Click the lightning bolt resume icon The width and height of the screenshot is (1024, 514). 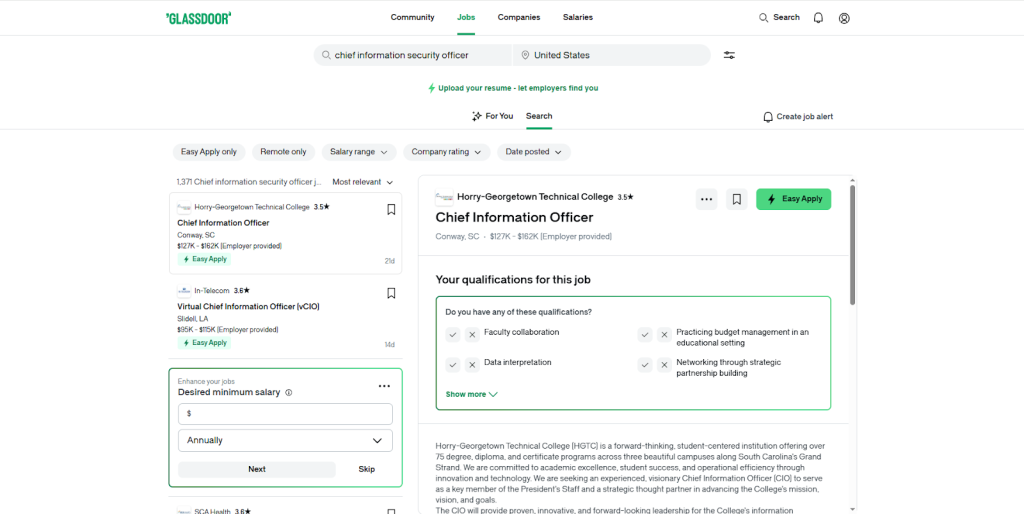(x=431, y=88)
